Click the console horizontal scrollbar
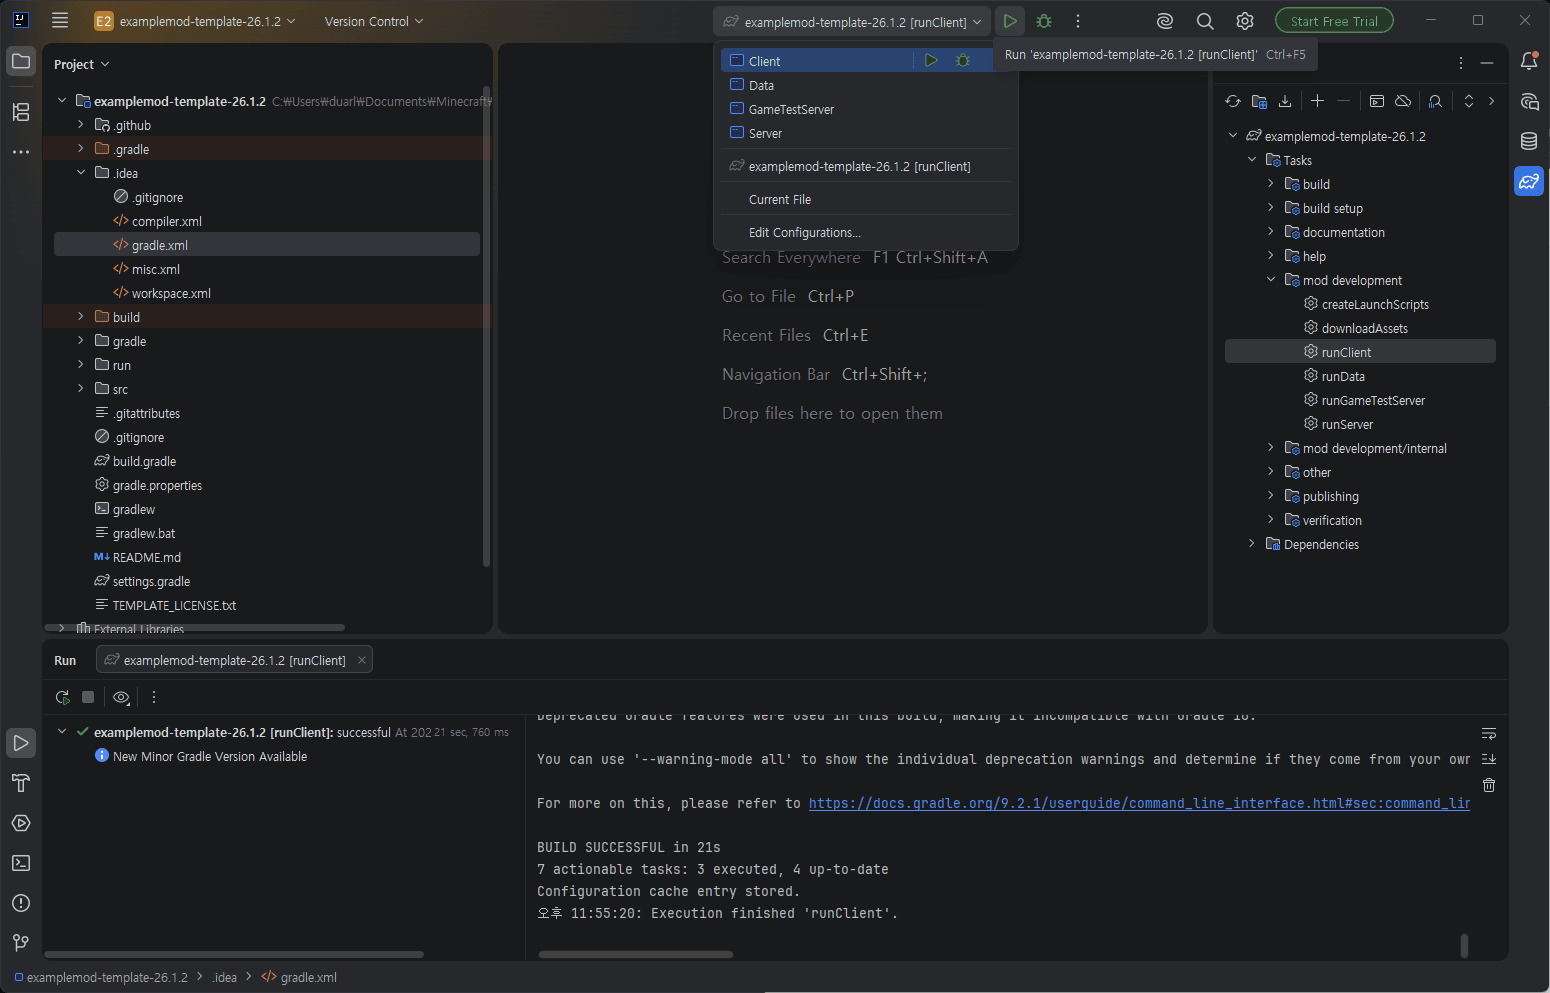The width and height of the screenshot is (1550, 993). point(636,954)
